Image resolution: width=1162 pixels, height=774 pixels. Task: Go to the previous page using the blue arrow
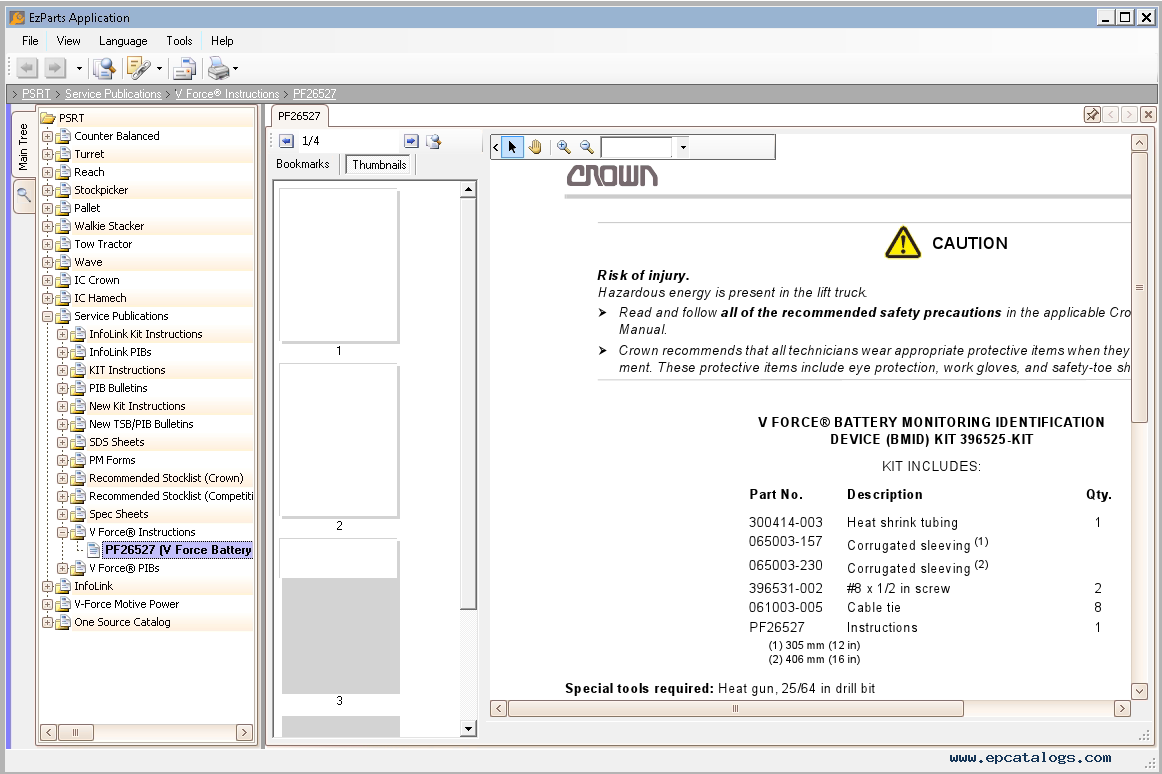pyautogui.click(x=286, y=141)
